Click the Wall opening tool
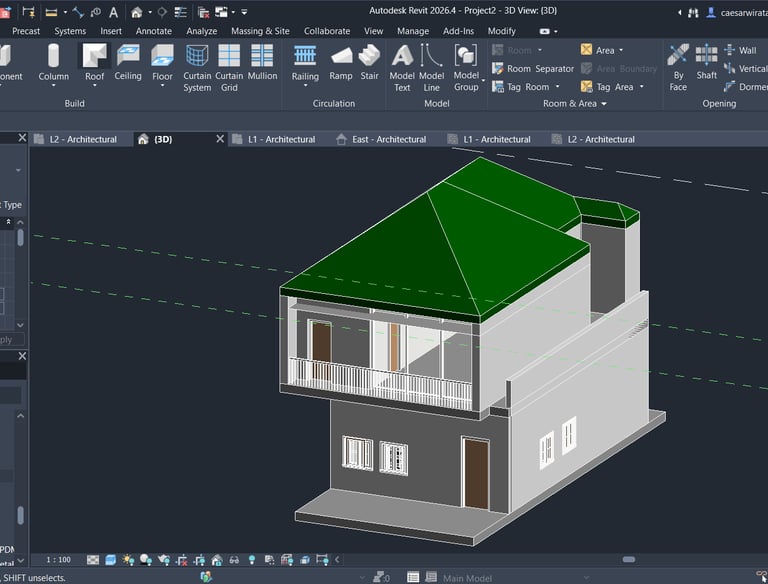The width and height of the screenshot is (768, 584). click(x=740, y=50)
